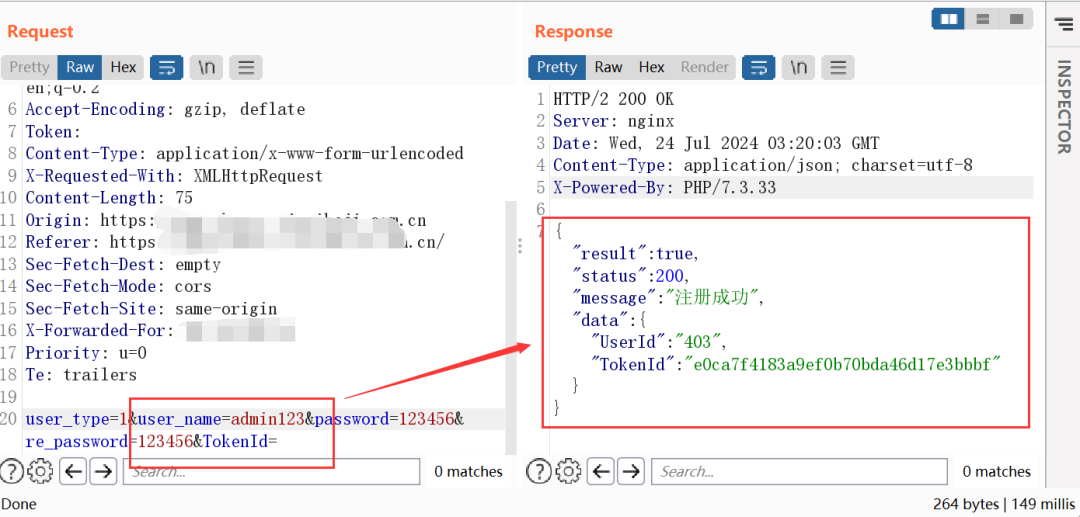Image resolution: width=1080 pixels, height=517 pixels.
Task: Click the Done status text
Action: [20, 504]
